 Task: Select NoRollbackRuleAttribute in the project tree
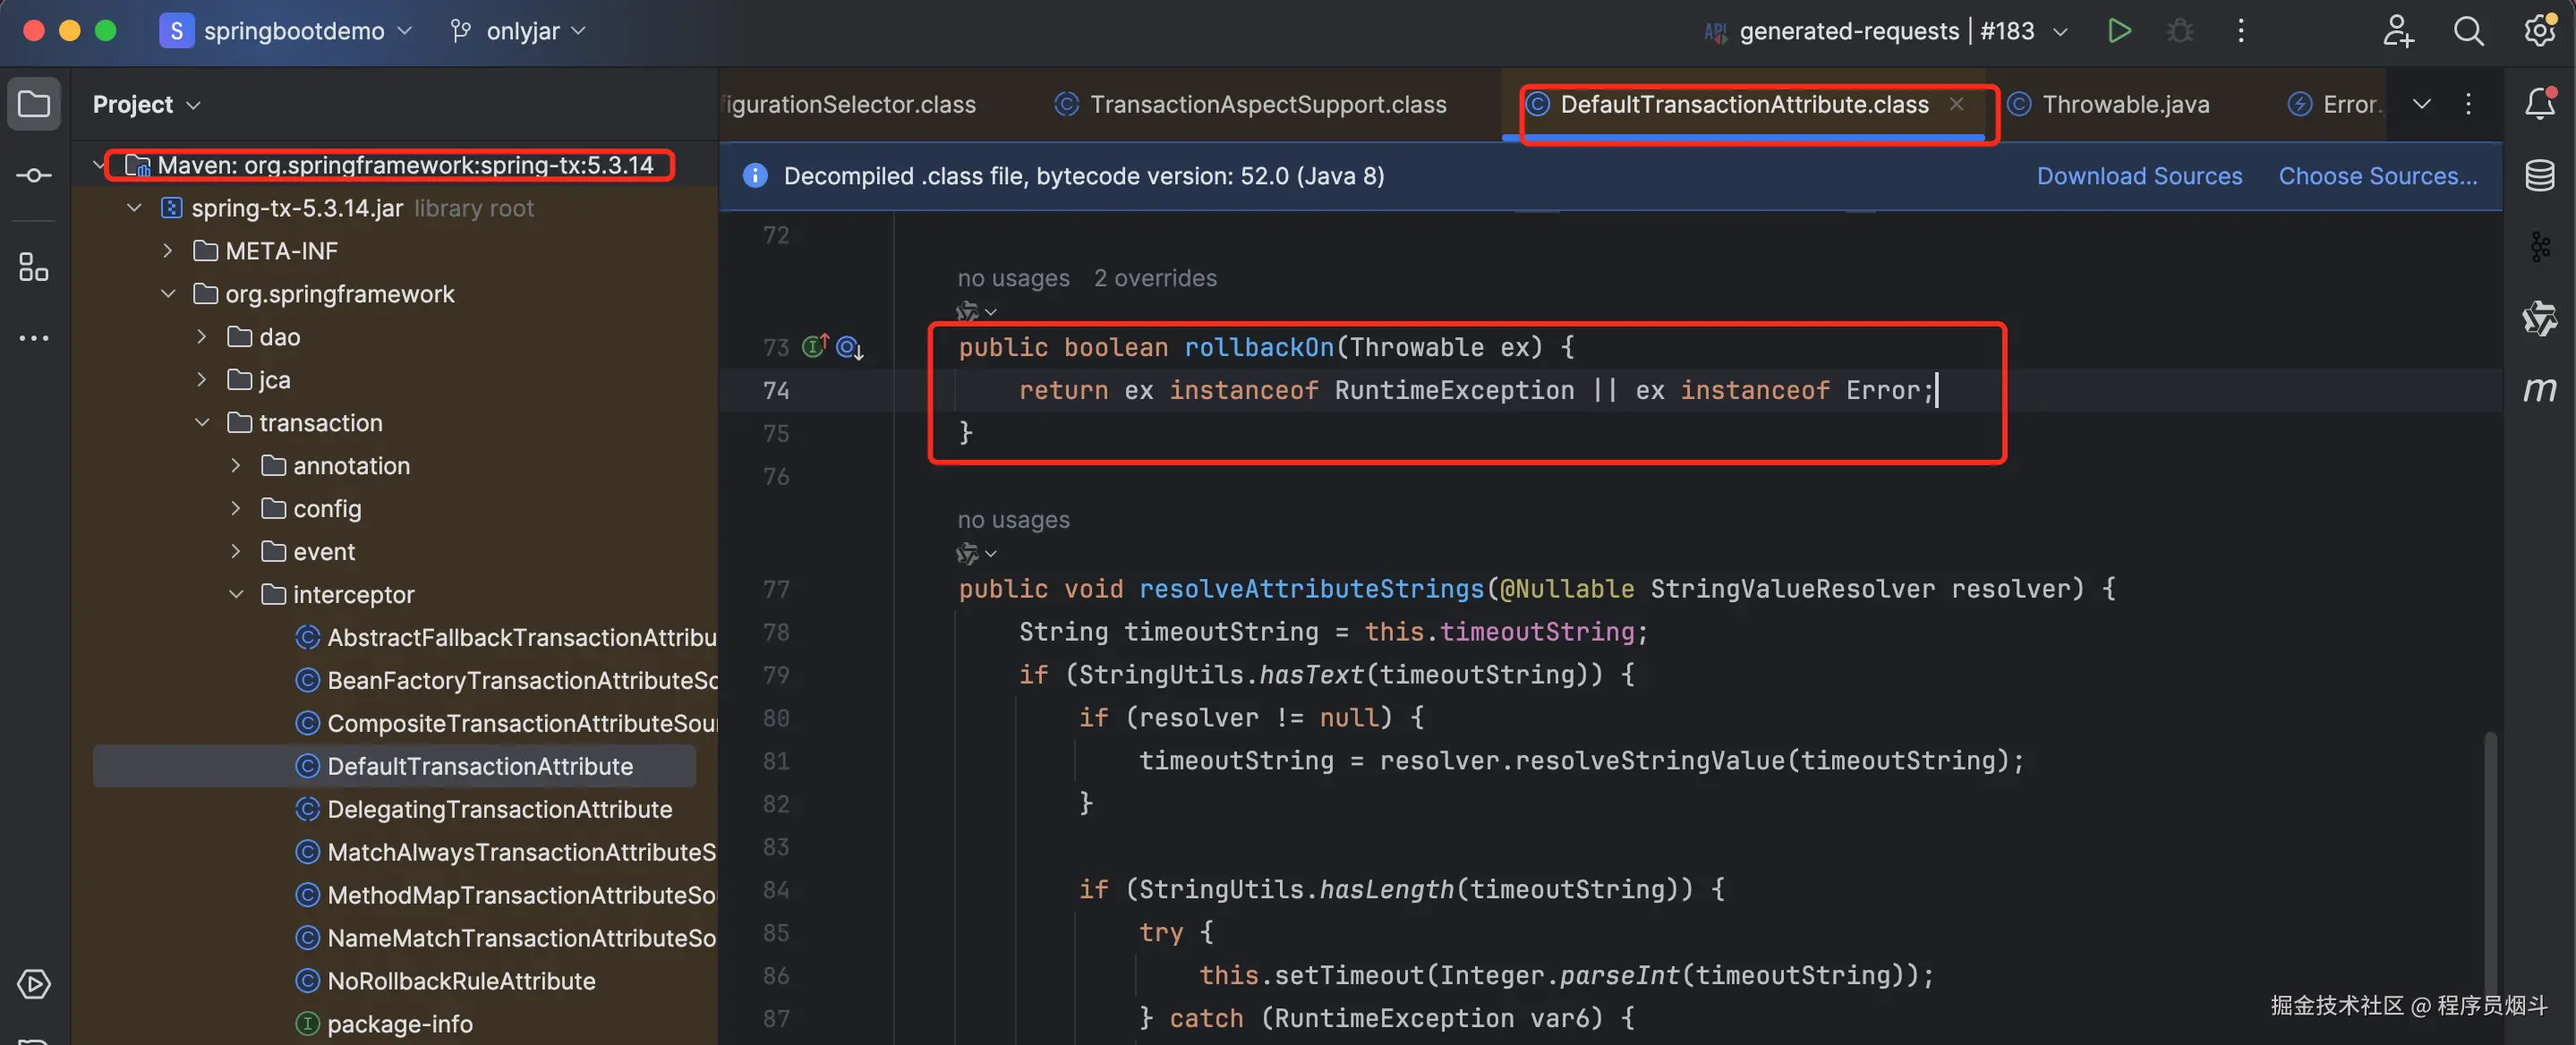(460, 981)
